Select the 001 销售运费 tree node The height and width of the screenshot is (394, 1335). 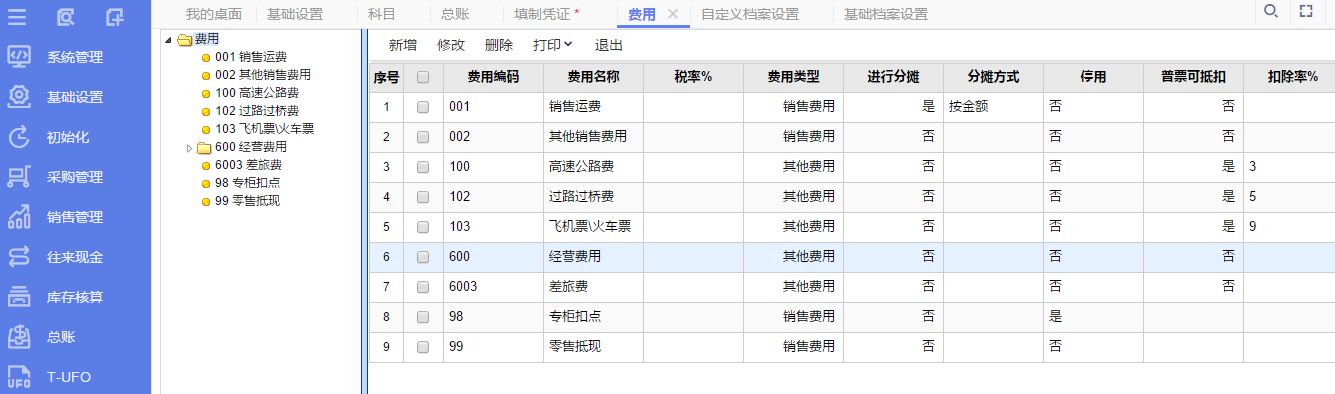[251, 57]
